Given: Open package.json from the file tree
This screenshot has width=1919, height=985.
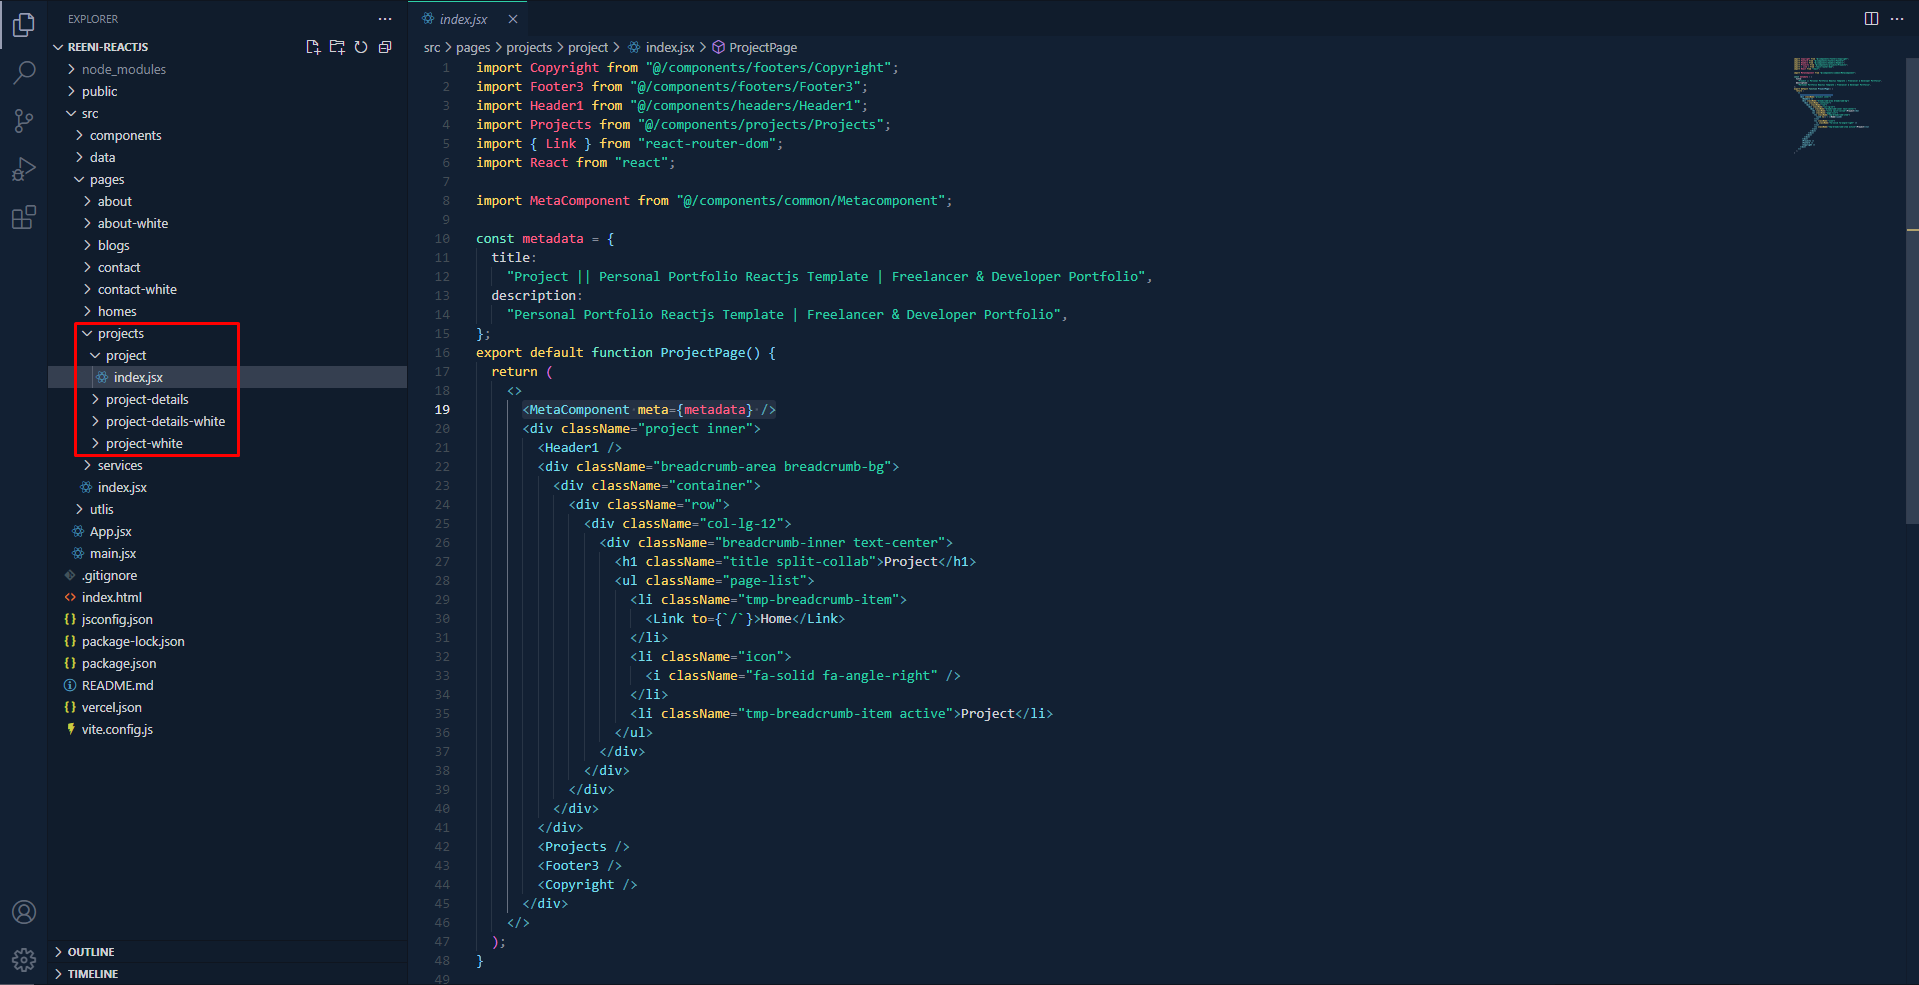Looking at the screenshot, I should 118,663.
